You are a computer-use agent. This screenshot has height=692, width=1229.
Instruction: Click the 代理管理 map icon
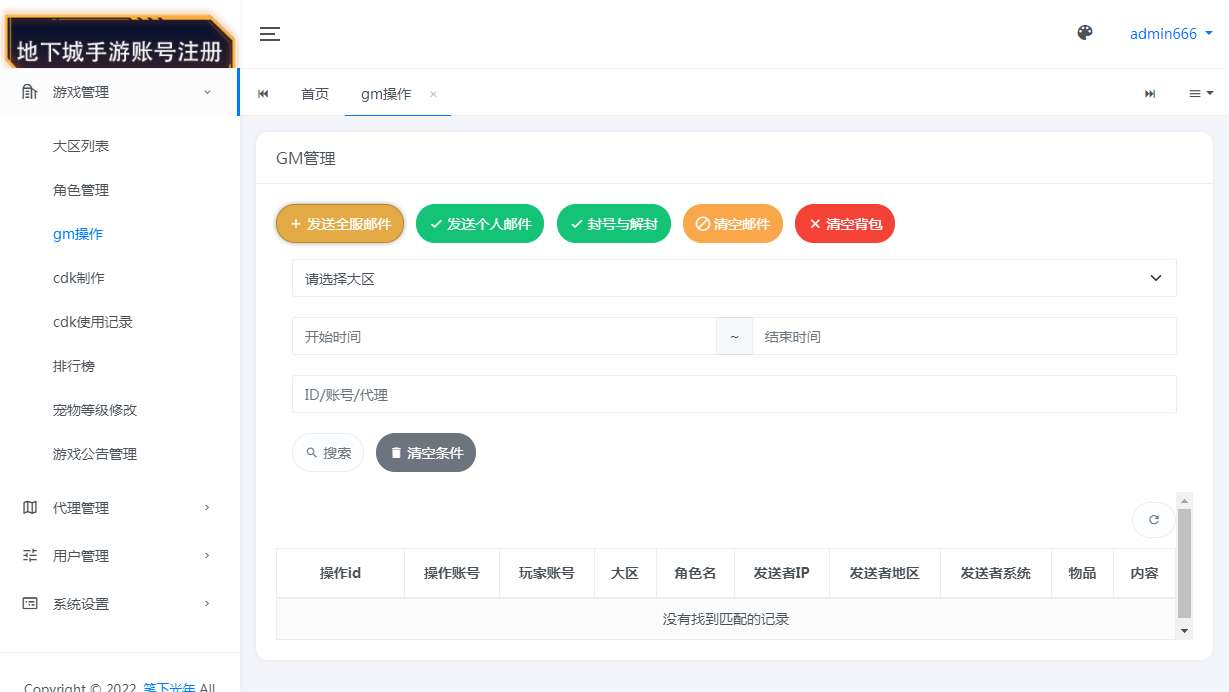point(29,507)
